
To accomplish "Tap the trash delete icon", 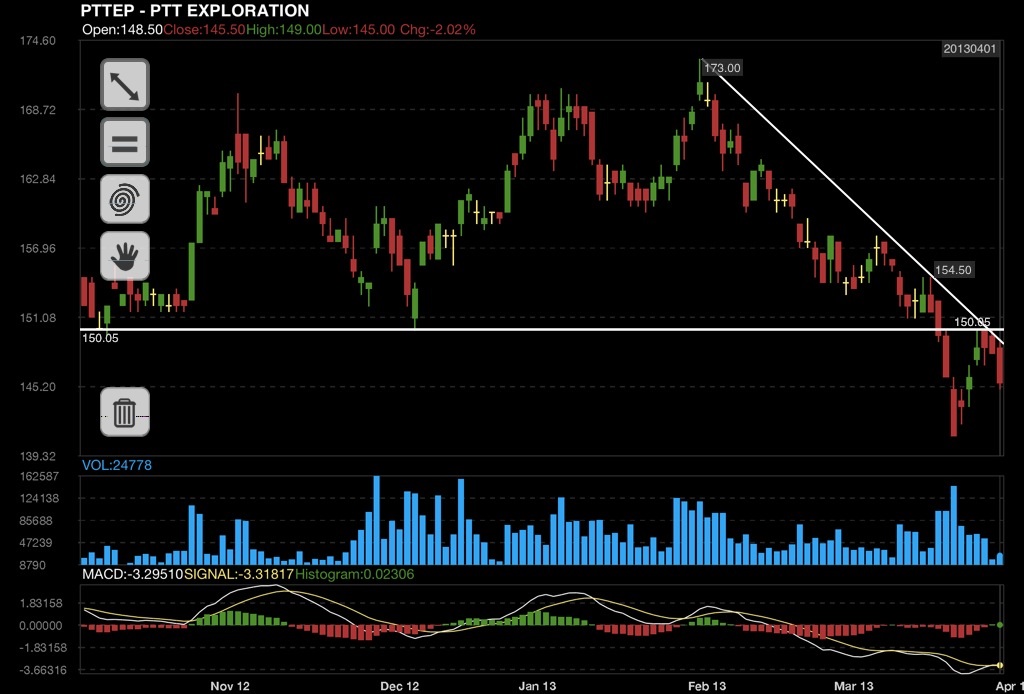I will pyautogui.click(x=125, y=412).
